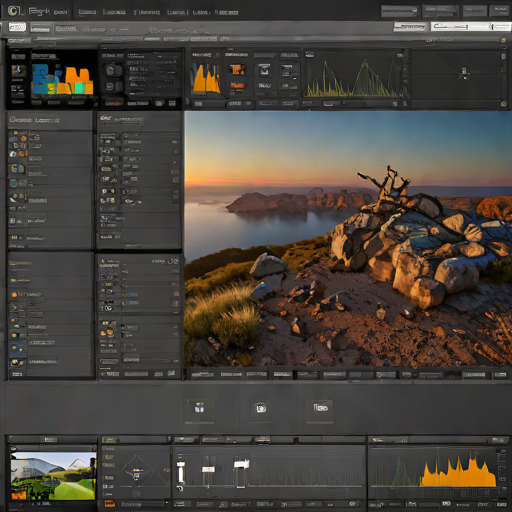Open the light gray dropdown beside the white field
Screen dimensions: 512x512
[x=410, y=27]
